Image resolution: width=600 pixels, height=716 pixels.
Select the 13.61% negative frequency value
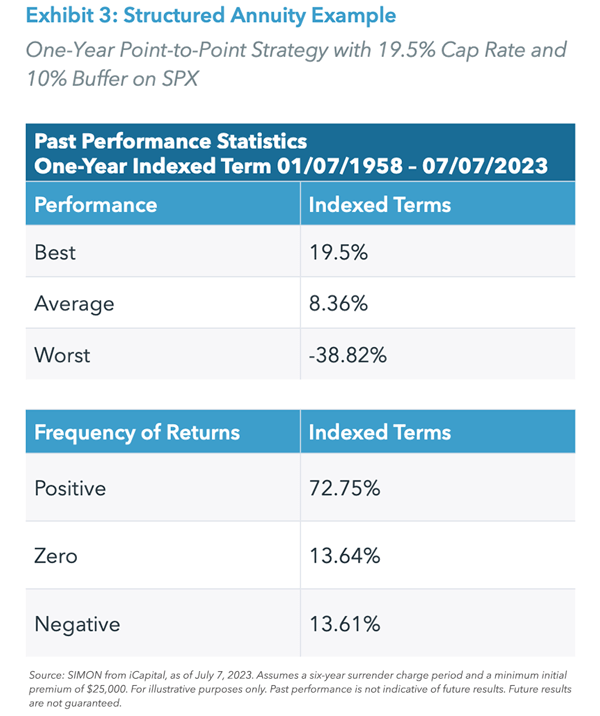(345, 624)
